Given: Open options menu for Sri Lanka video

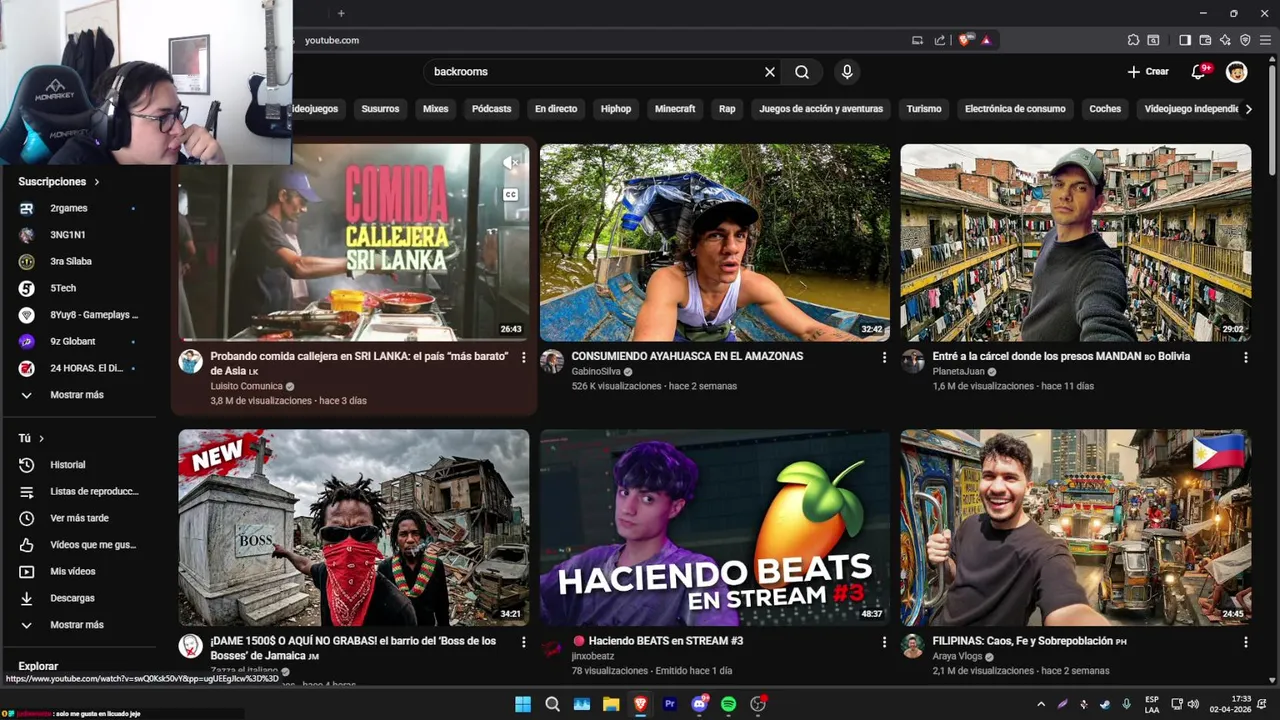Looking at the screenshot, I should click(x=523, y=357).
